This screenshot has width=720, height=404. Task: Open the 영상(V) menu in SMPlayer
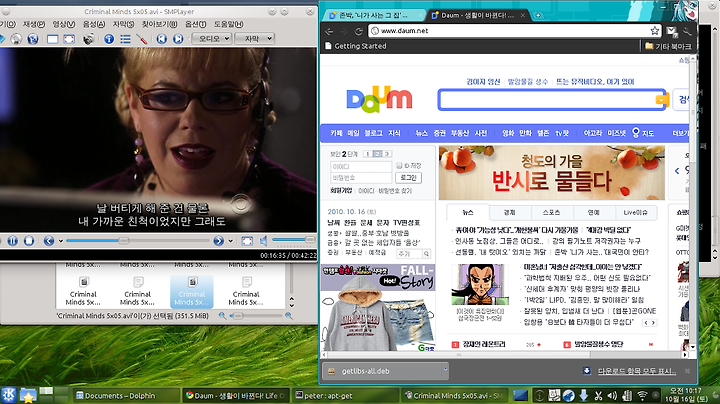click(64, 24)
